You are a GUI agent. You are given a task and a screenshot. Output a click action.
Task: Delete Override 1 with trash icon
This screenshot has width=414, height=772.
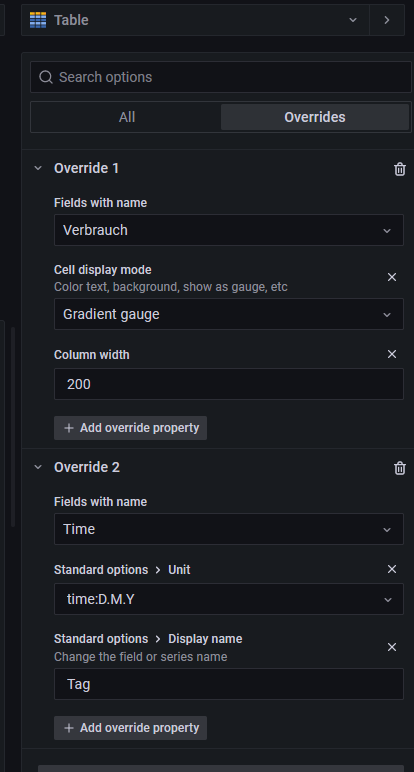[400, 169]
